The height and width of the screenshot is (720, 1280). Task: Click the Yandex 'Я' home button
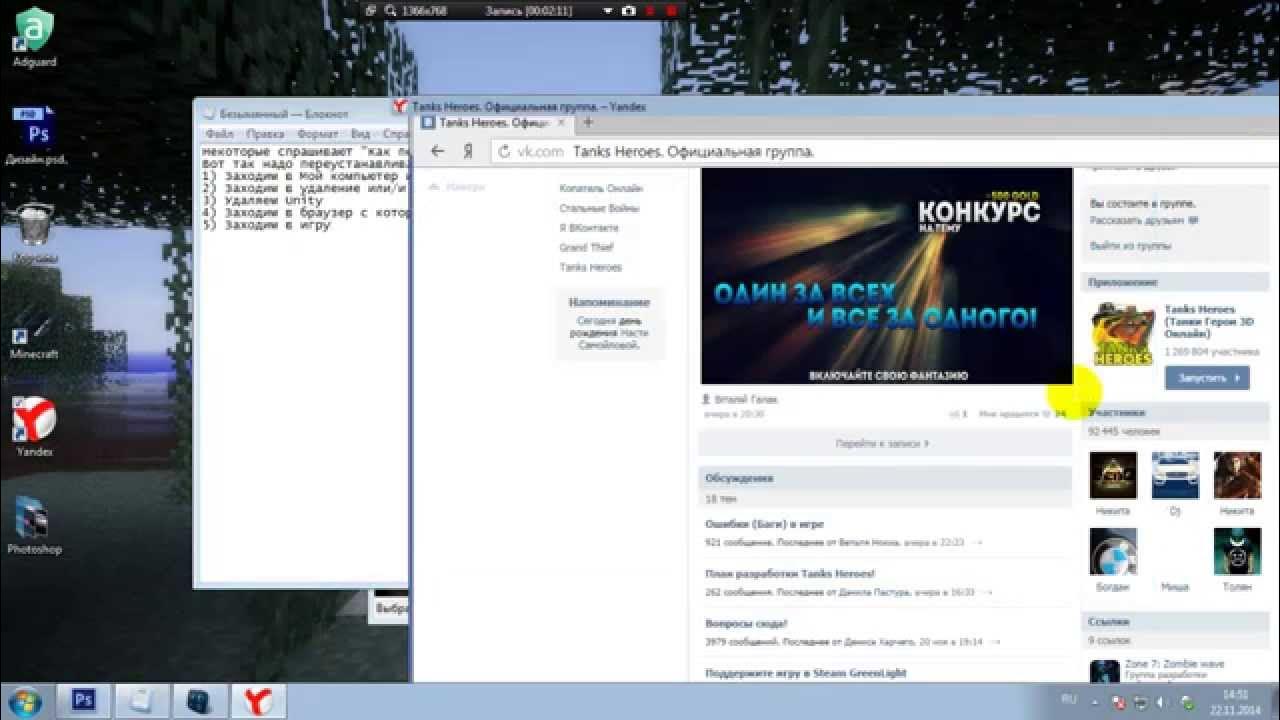click(x=467, y=151)
